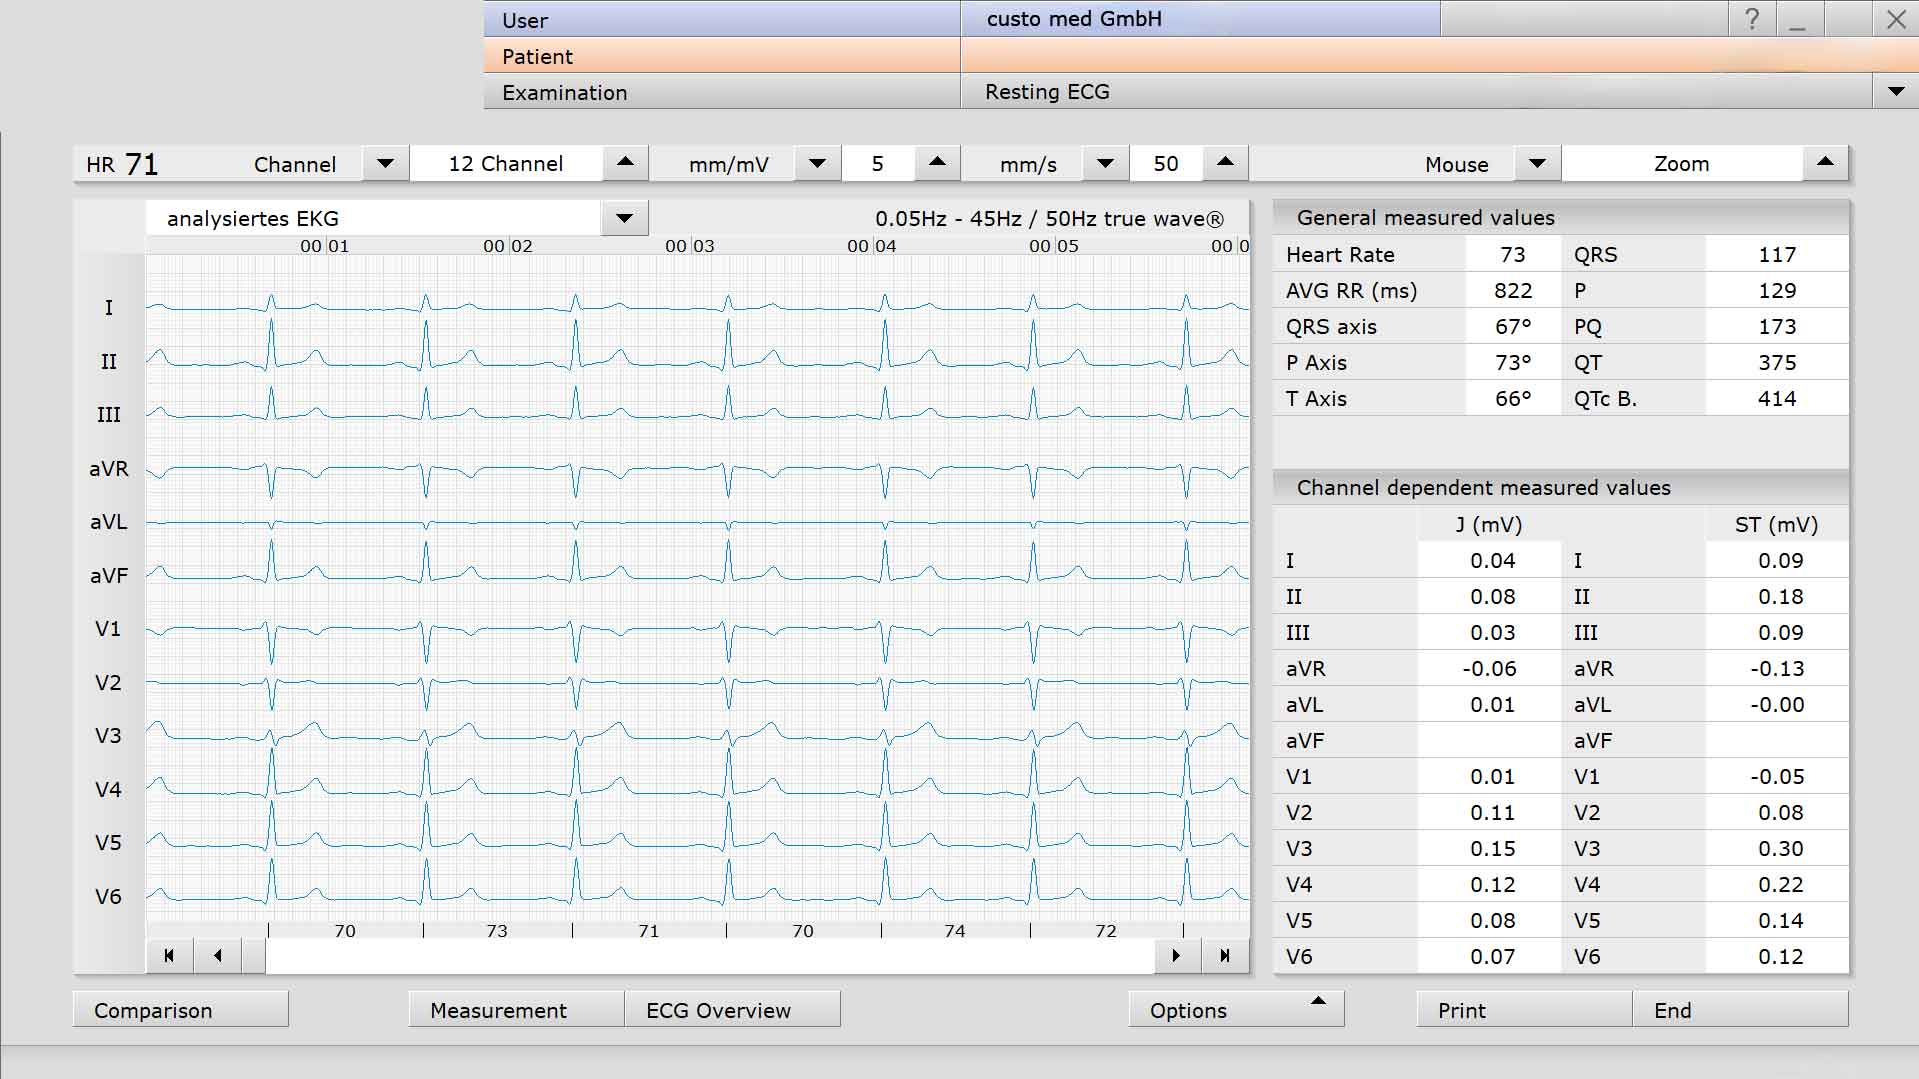Click the Comparison button
Viewport: 1919px width, 1079px height.
[181, 1010]
